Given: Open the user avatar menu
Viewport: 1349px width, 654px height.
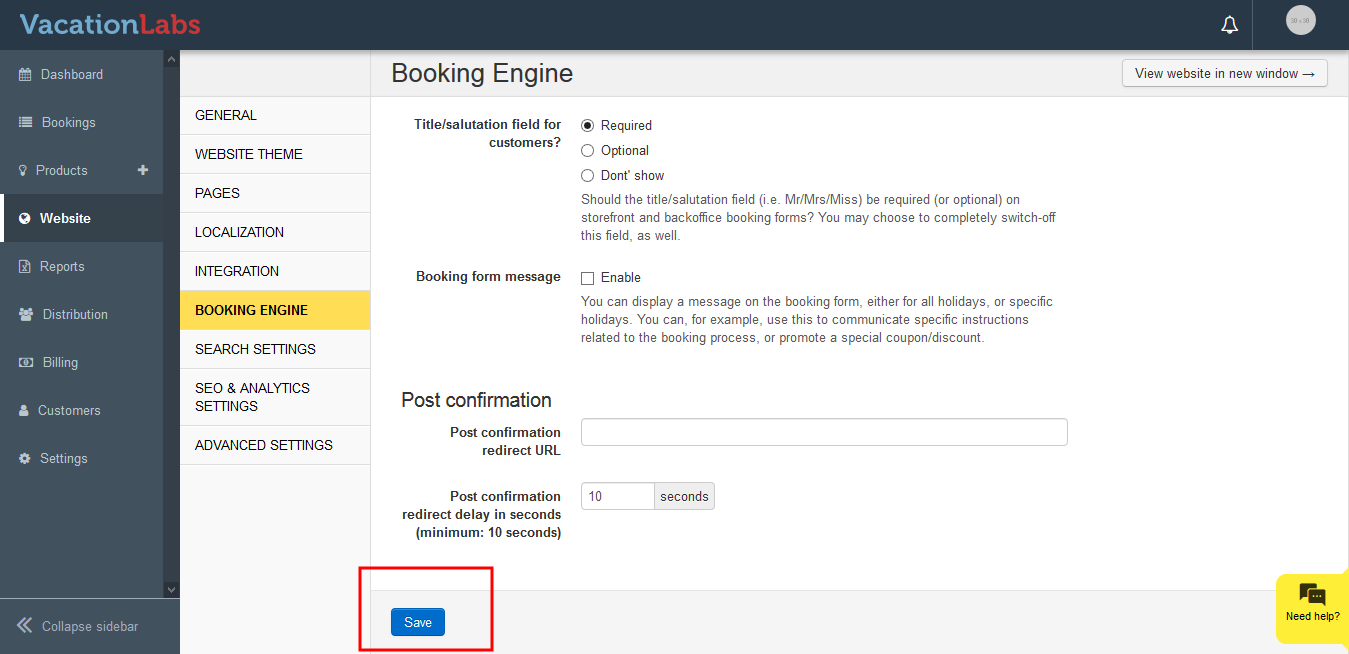Looking at the screenshot, I should click(x=1300, y=21).
